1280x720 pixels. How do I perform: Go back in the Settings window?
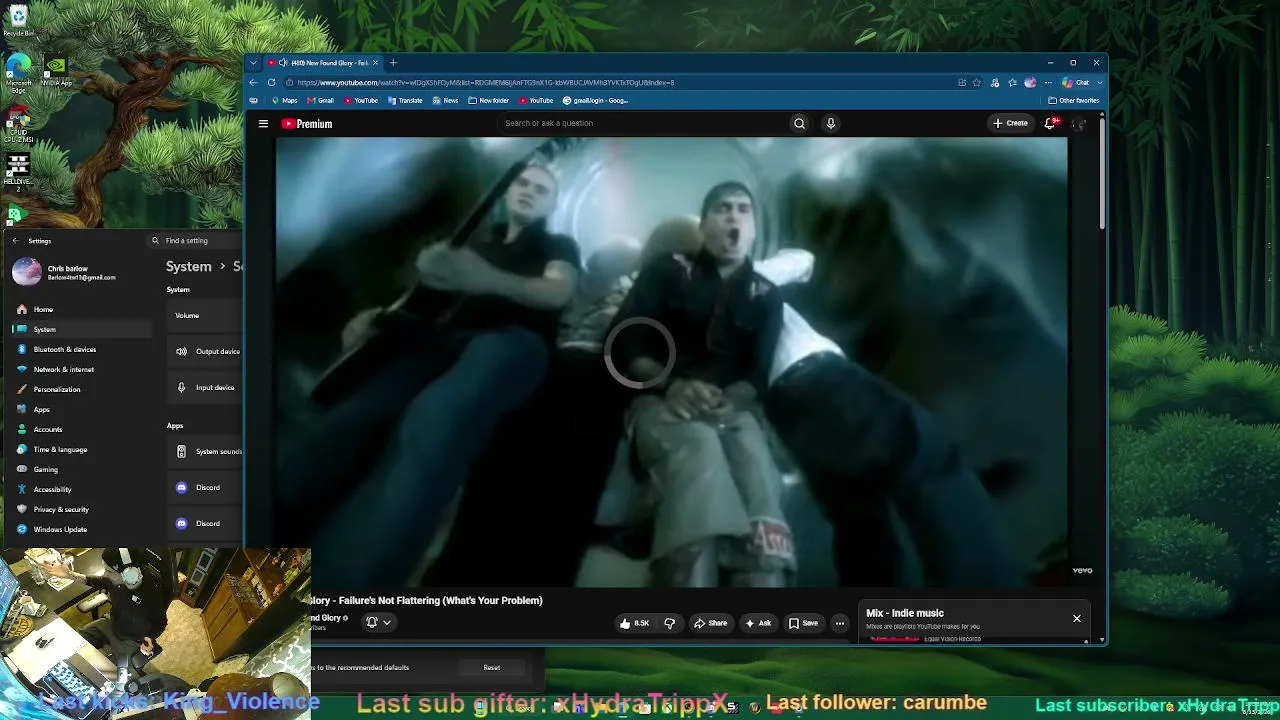click(x=15, y=241)
